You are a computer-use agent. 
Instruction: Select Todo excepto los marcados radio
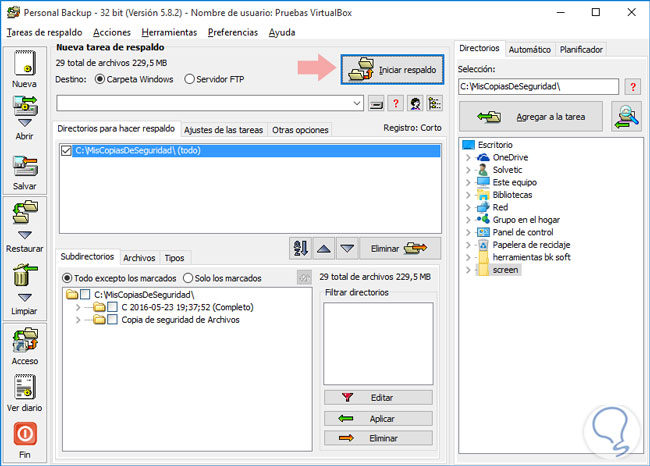point(67,278)
